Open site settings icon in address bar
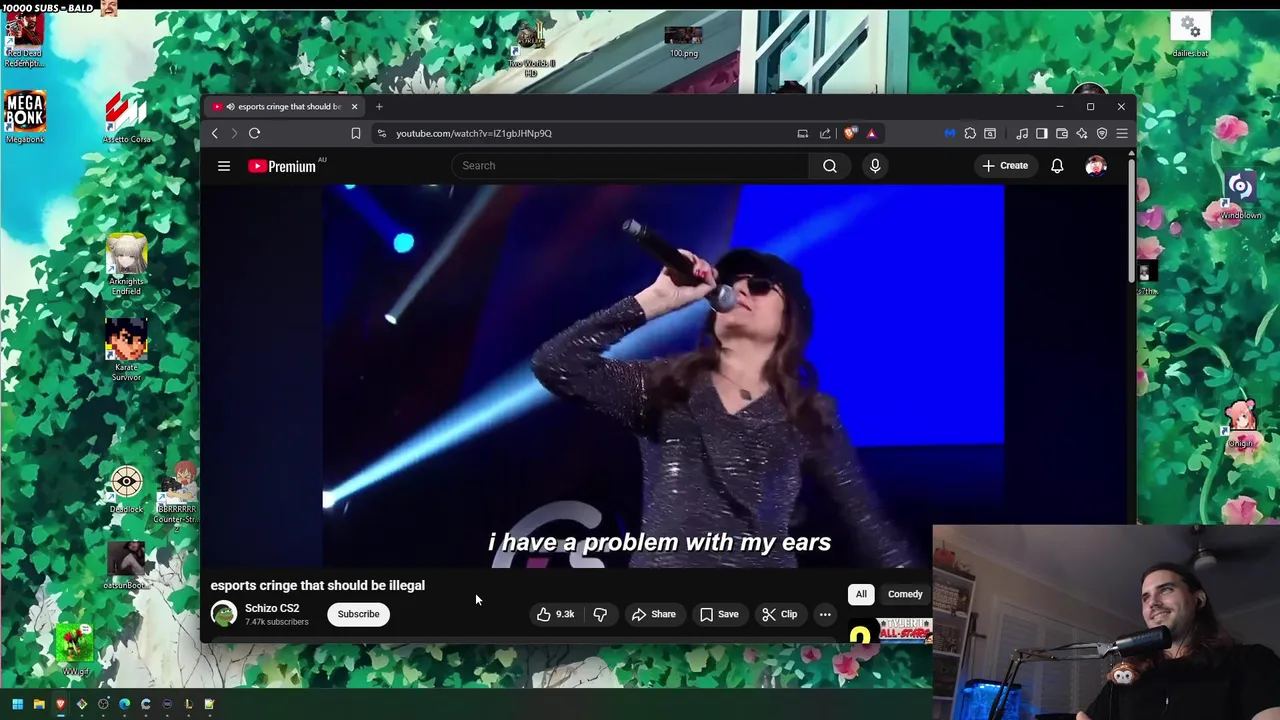Viewport: 1280px width, 720px height. 381,133
